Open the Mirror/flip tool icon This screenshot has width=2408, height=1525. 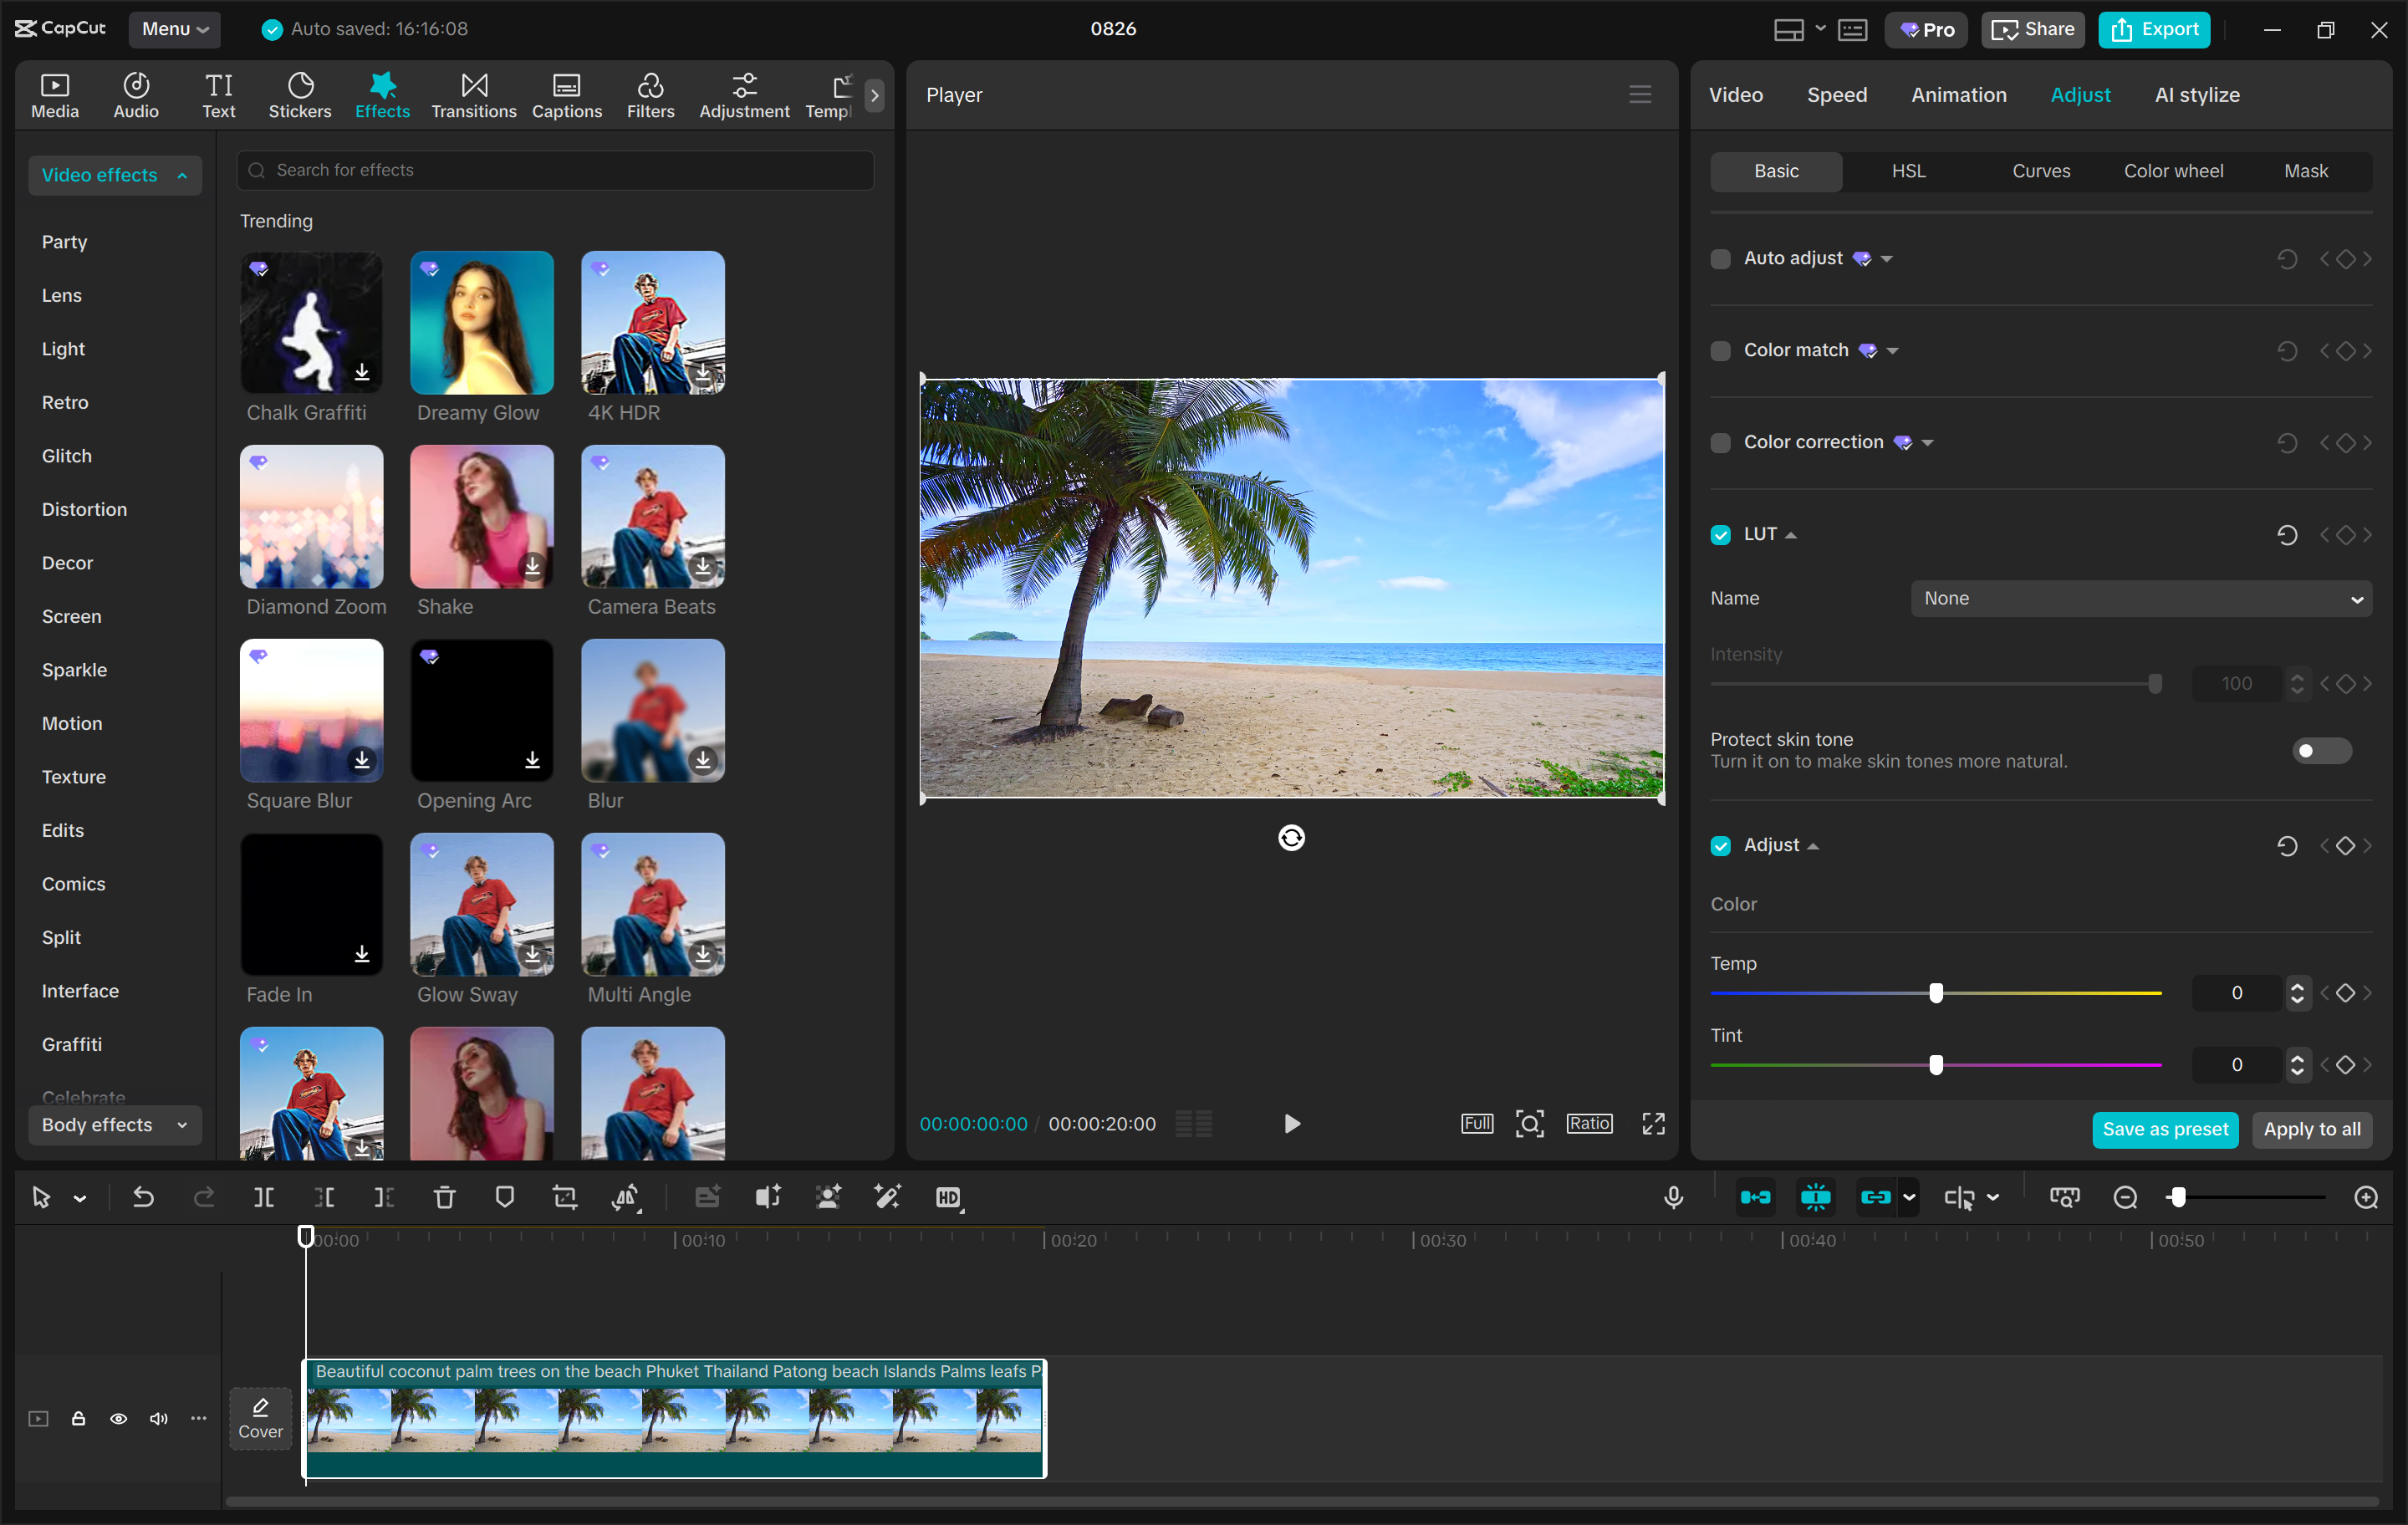point(627,1197)
